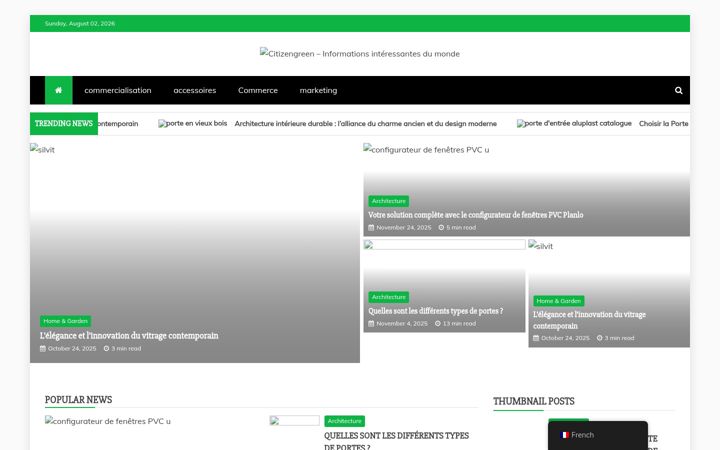Open the marketing menu item
Screen dimensions: 720x450
click(x=318, y=90)
